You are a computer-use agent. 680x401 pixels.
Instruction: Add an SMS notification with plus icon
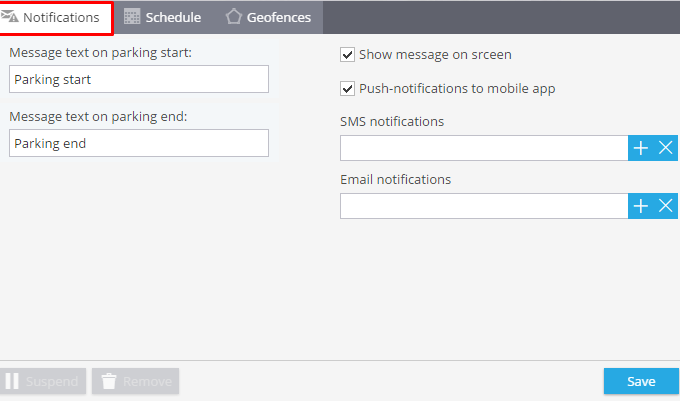641,148
